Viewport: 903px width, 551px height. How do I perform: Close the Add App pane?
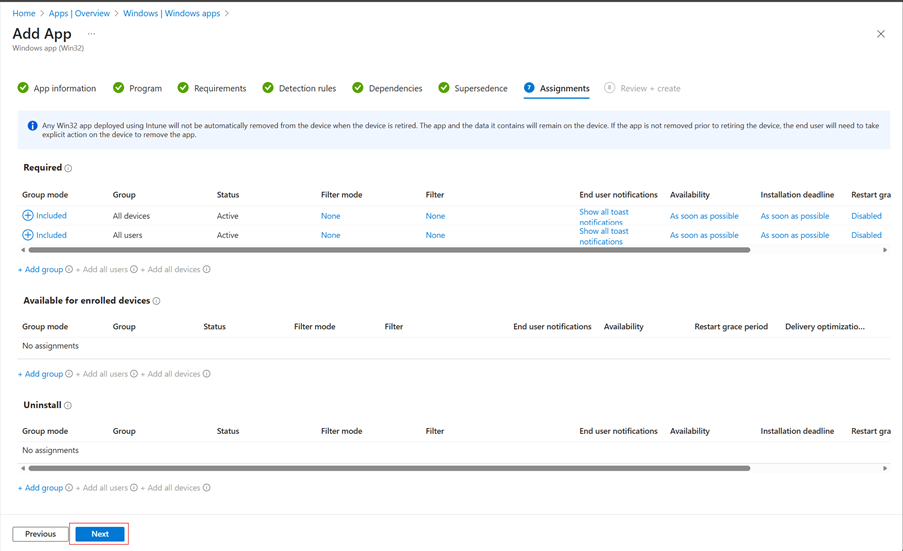click(881, 34)
